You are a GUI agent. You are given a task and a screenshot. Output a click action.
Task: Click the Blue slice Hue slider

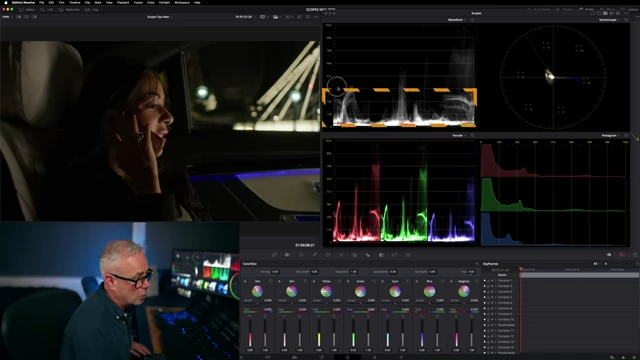pyautogui.click(x=429, y=312)
